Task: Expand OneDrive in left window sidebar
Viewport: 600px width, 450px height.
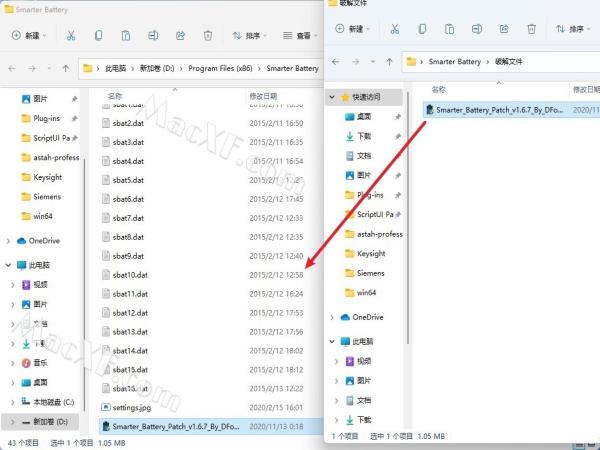Action: 8,241
